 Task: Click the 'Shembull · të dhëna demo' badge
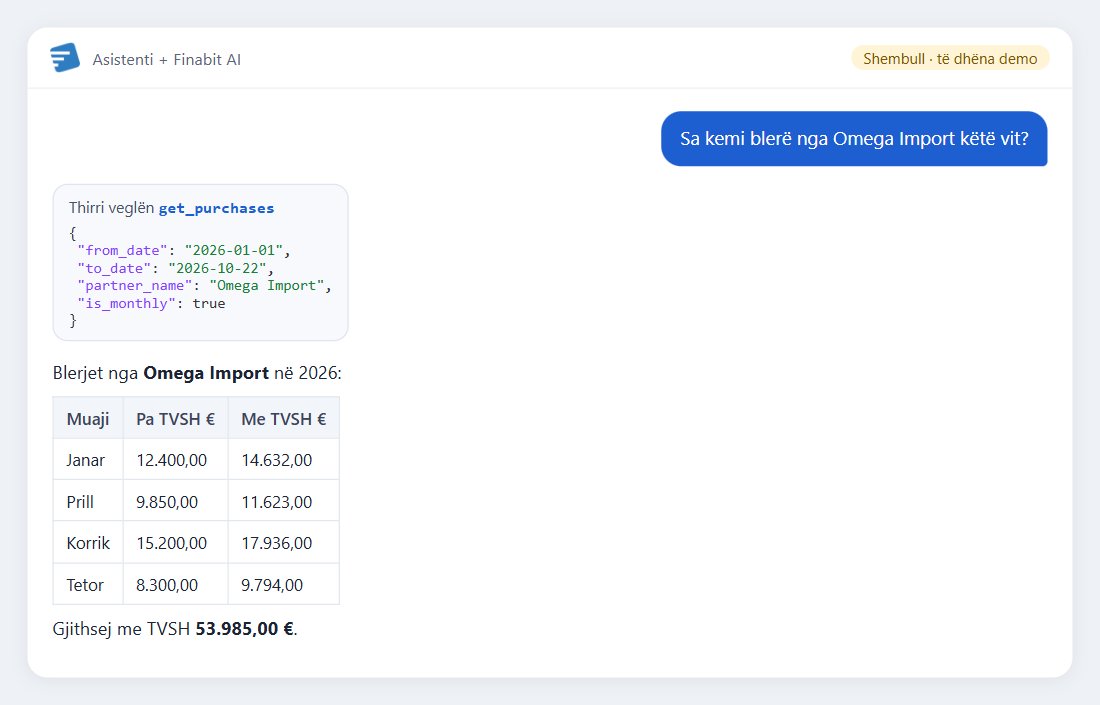pos(950,59)
